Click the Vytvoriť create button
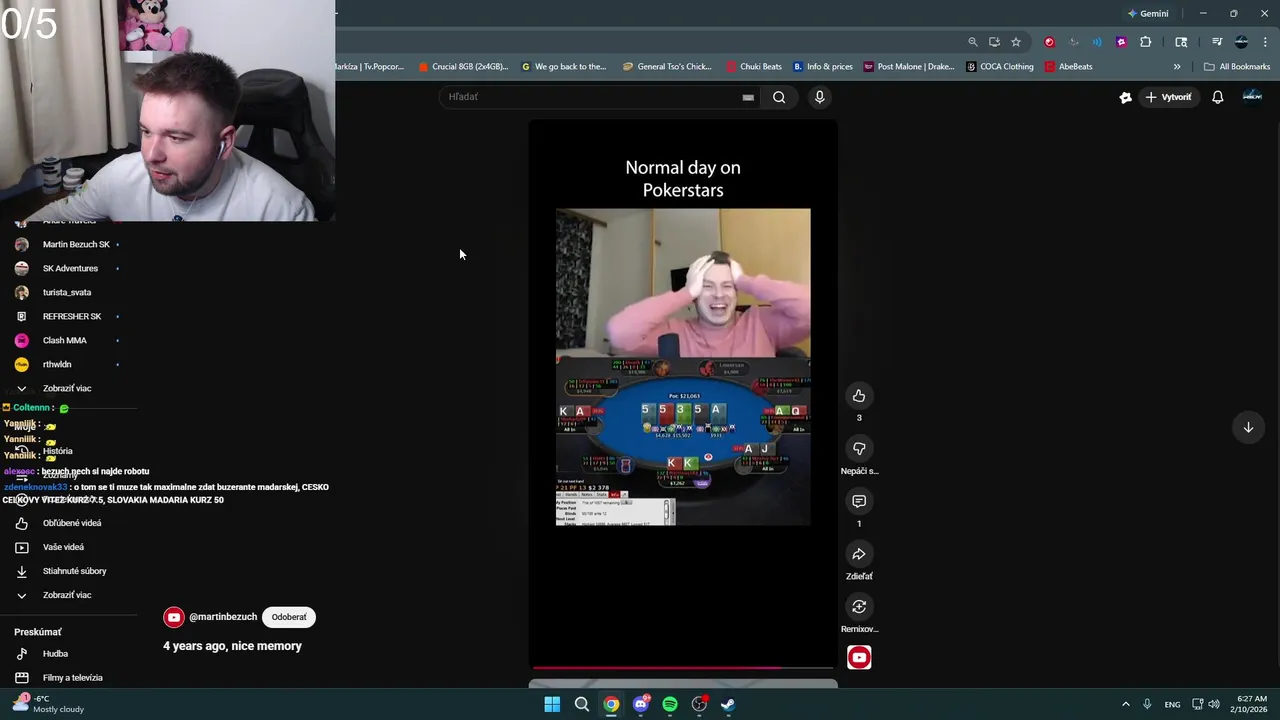 pos(1168,97)
